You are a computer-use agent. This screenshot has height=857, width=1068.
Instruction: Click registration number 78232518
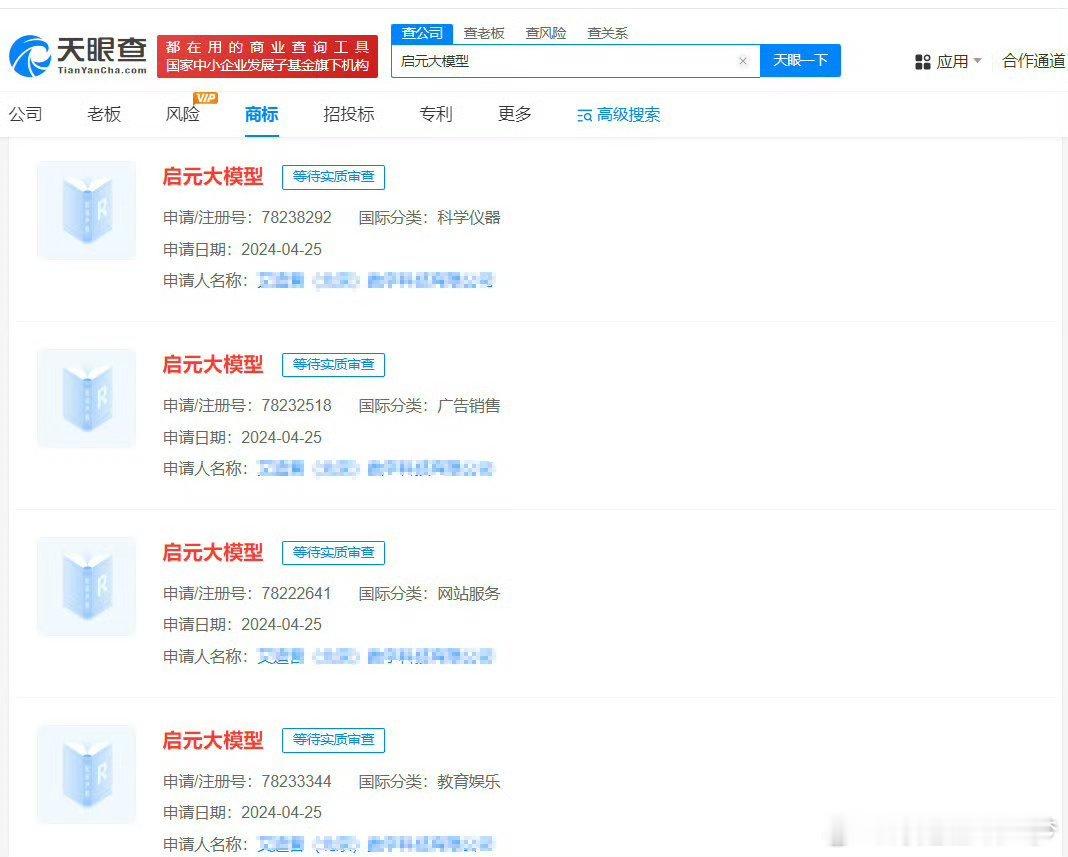pyautogui.click(x=296, y=406)
